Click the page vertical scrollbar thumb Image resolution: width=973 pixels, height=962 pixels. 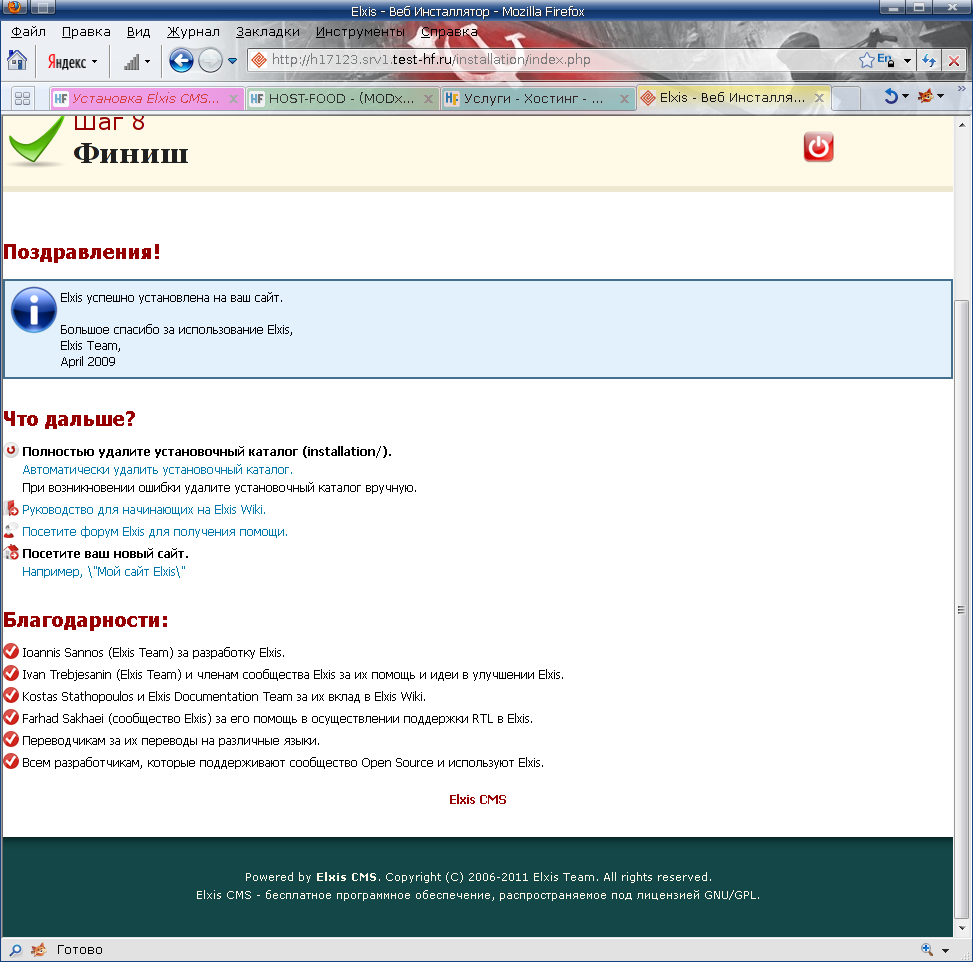(961, 609)
